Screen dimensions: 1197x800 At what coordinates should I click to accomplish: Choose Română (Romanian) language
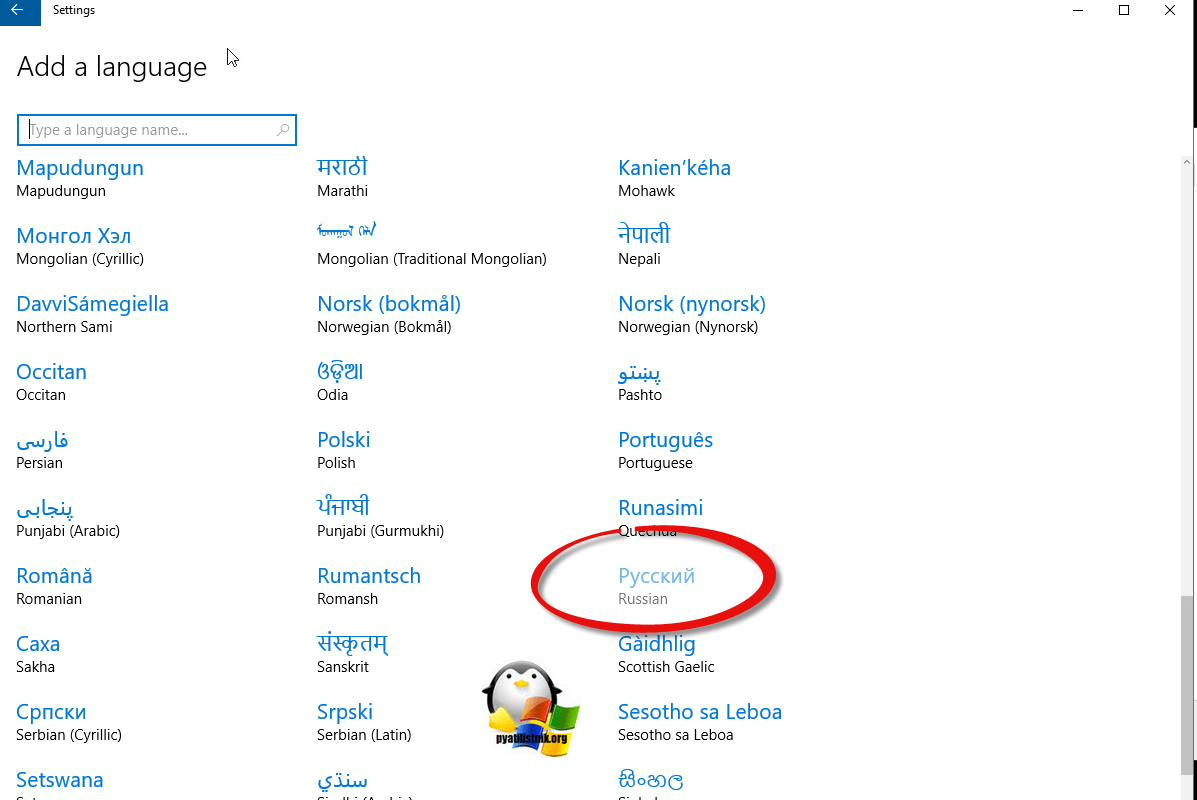pos(54,585)
